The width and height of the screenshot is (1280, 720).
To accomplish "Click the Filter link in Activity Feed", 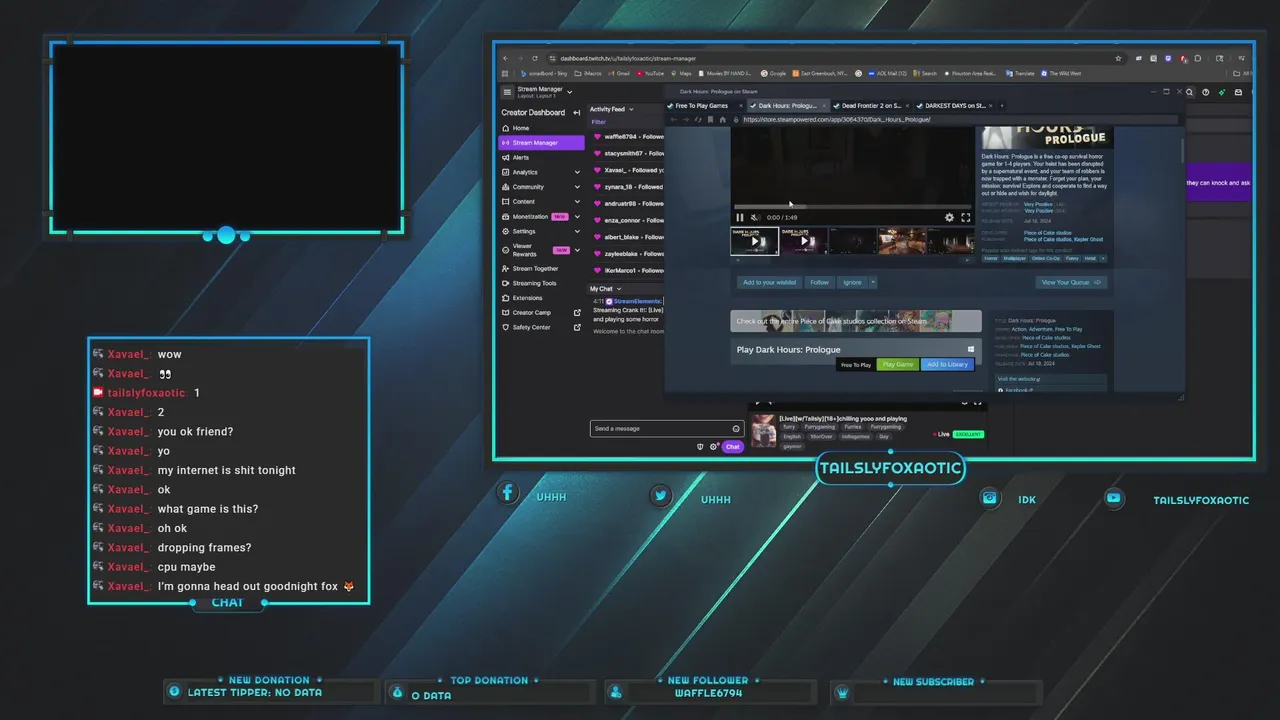I will [x=598, y=122].
